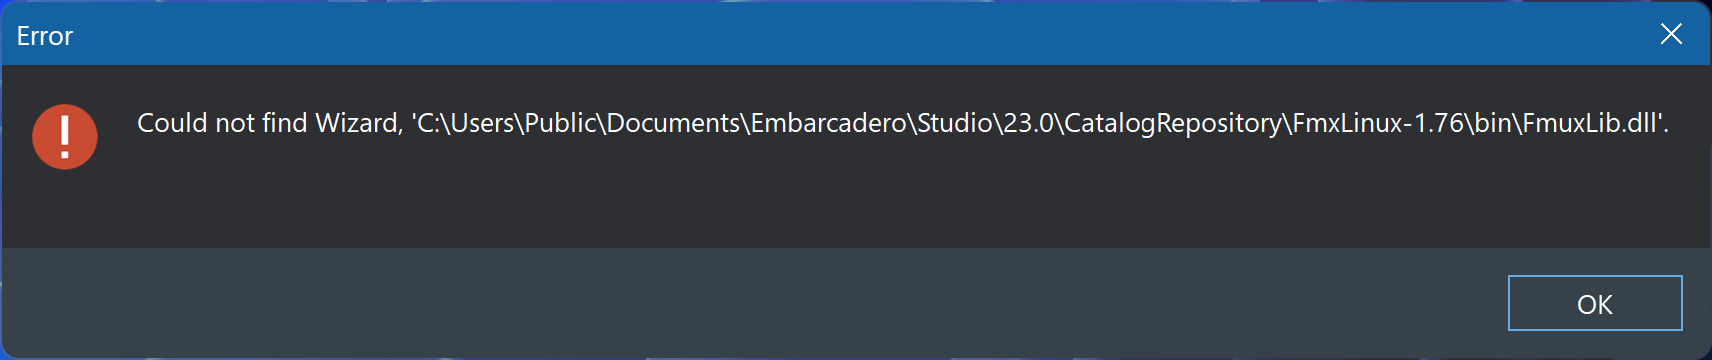This screenshot has height=360, width=1712.
Task: Click the red exclamation error icon
Action: click(x=65, y=137)
